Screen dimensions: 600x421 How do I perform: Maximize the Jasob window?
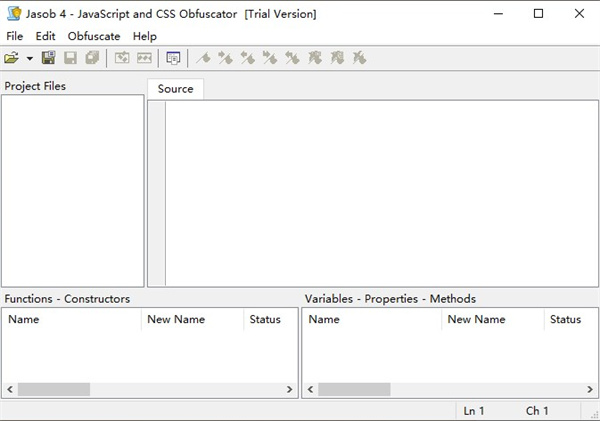[538, 14]
